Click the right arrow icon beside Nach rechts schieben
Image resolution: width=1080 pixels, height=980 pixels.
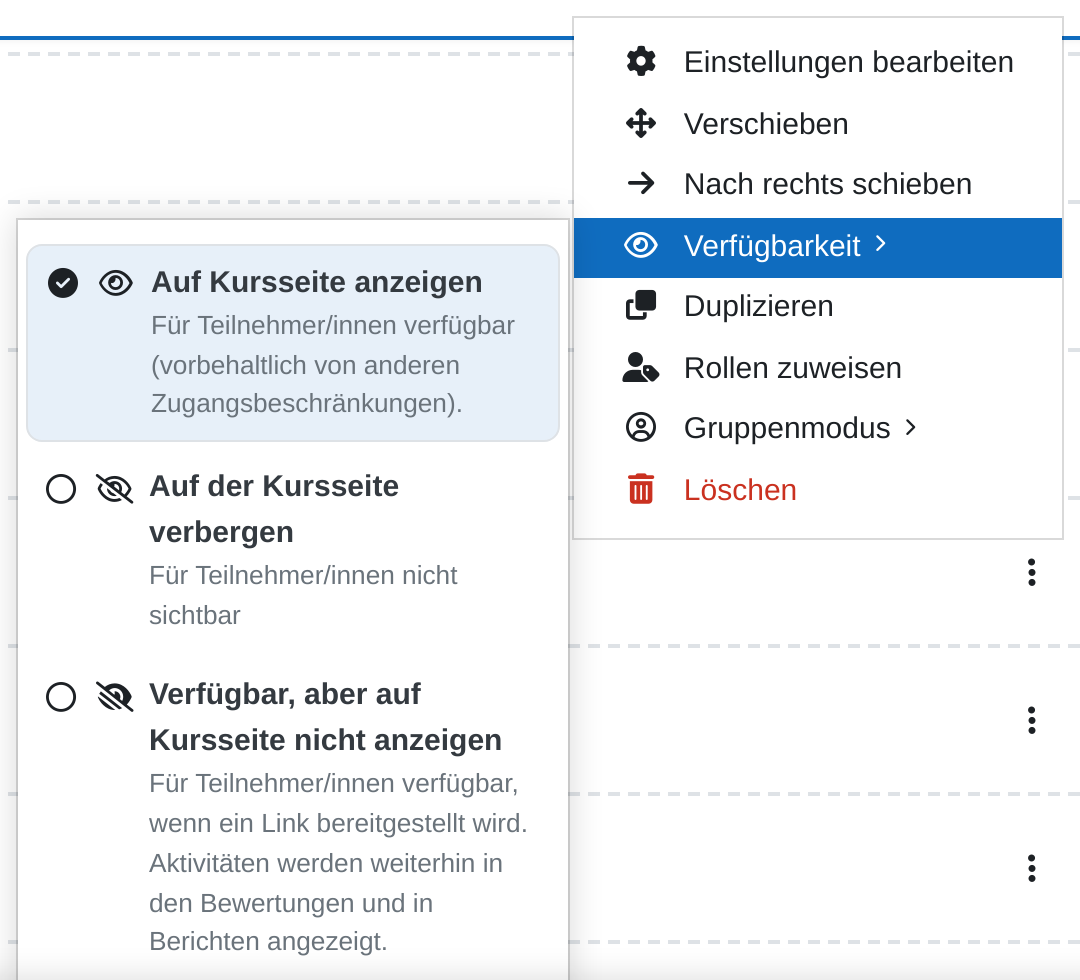641,183
